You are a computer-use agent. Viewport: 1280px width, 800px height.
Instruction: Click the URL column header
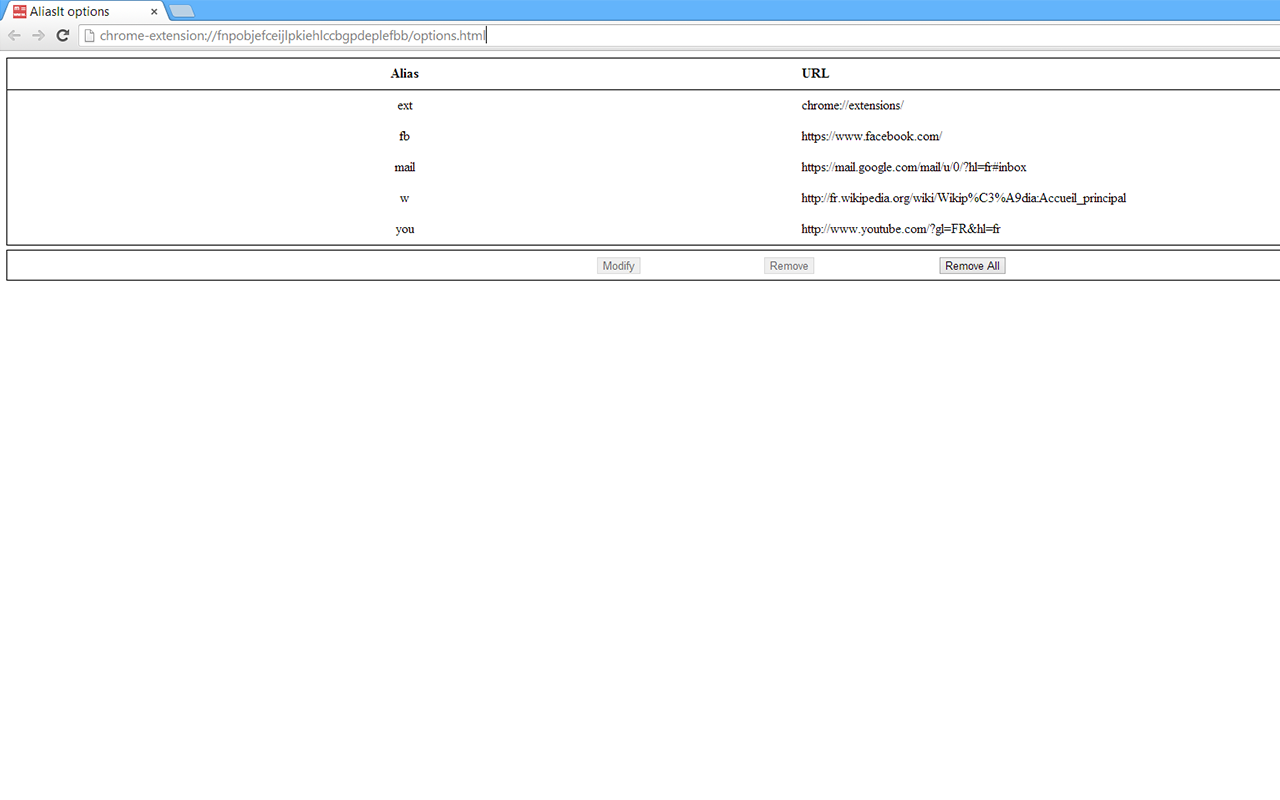pos(815,74)
